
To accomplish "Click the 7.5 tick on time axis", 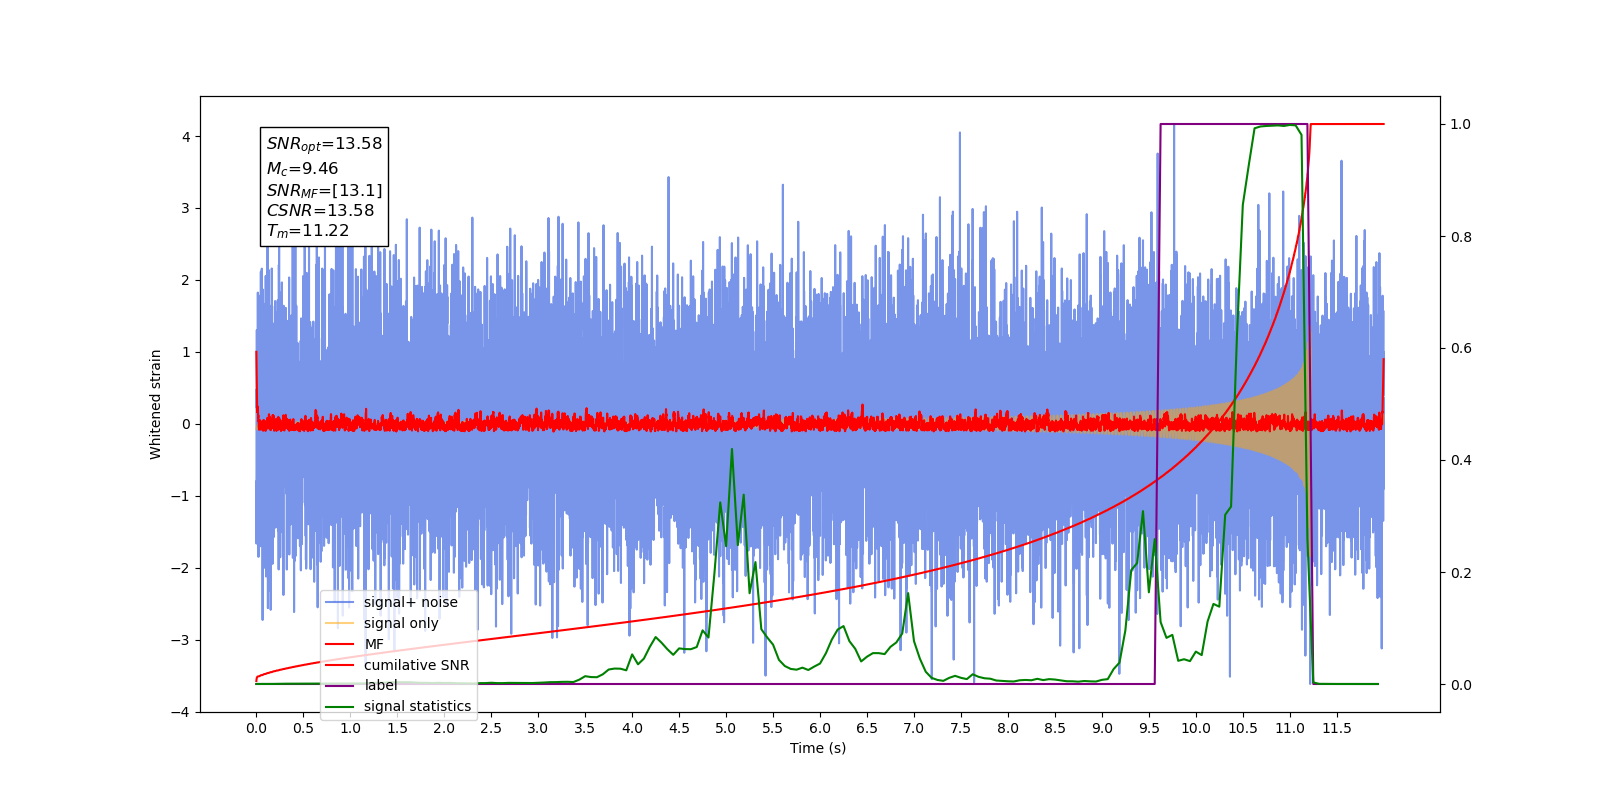I will click(x=961, y=728).
